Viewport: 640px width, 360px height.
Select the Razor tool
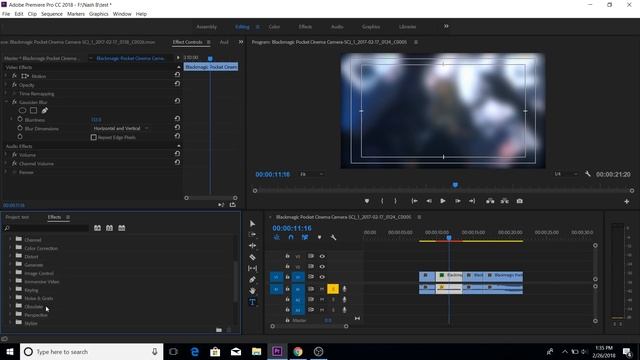tap(252, 257)
